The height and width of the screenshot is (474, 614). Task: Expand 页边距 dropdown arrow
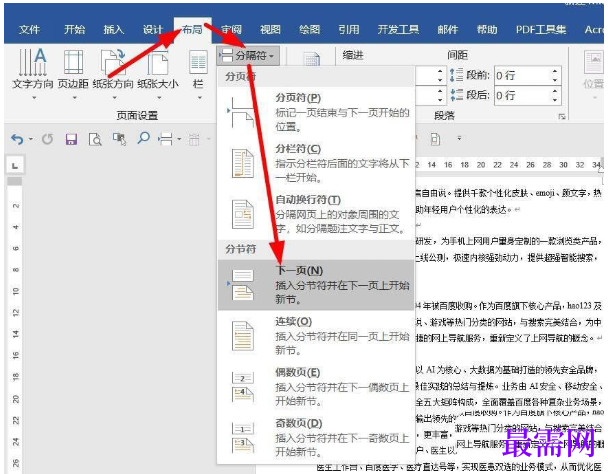coord(74,98)
